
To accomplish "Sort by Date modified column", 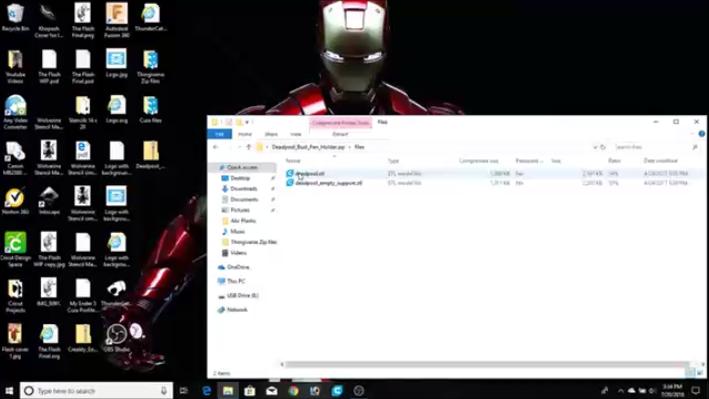I will click(x=661, y=161).
